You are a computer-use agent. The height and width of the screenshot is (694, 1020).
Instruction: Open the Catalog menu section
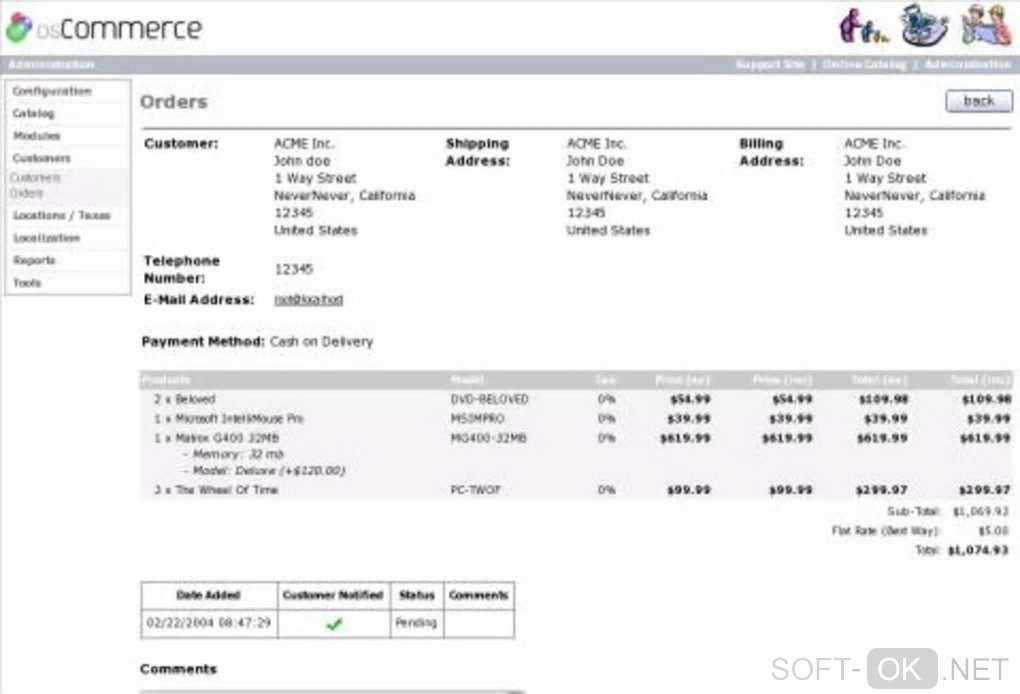(x=33, y=114)
